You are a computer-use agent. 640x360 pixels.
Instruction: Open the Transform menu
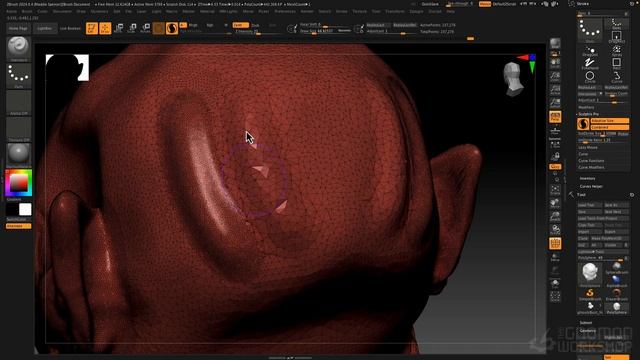395,11
